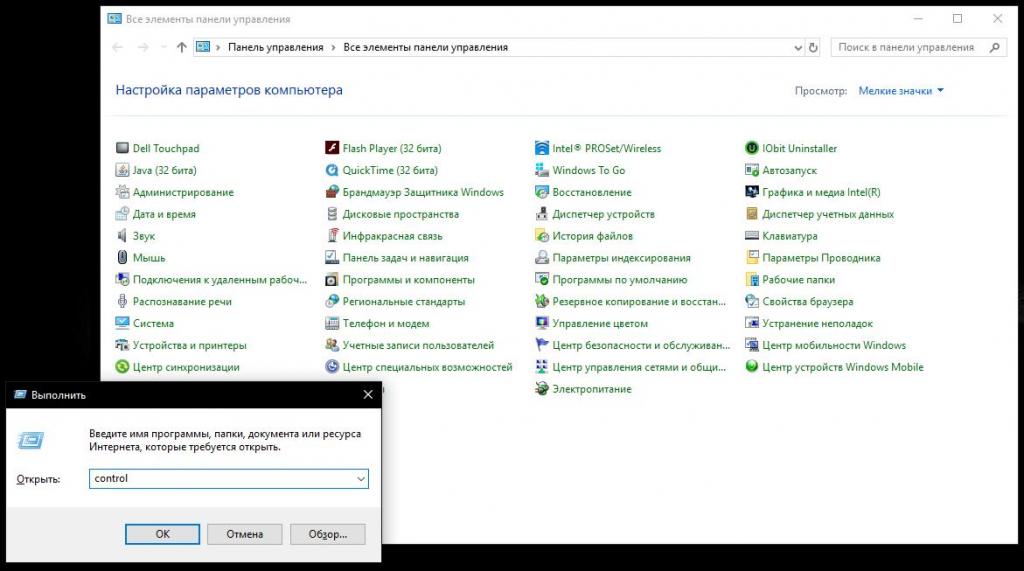Image resolution: width=1024 pixels, height=571 pixels.
Task: Open the Автозапуск icon
Action: (x=752, y=171)
